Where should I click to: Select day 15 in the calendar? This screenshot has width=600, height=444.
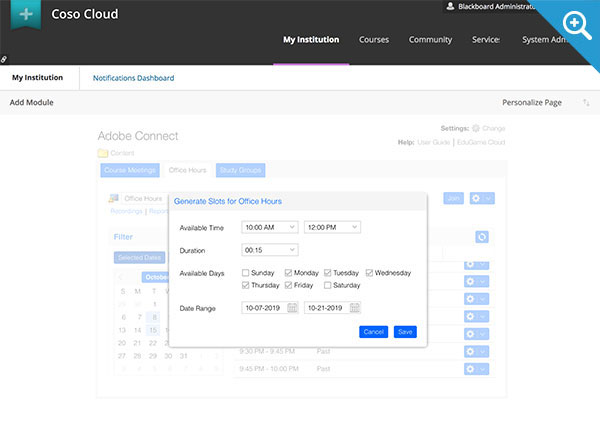click(153, 330)
